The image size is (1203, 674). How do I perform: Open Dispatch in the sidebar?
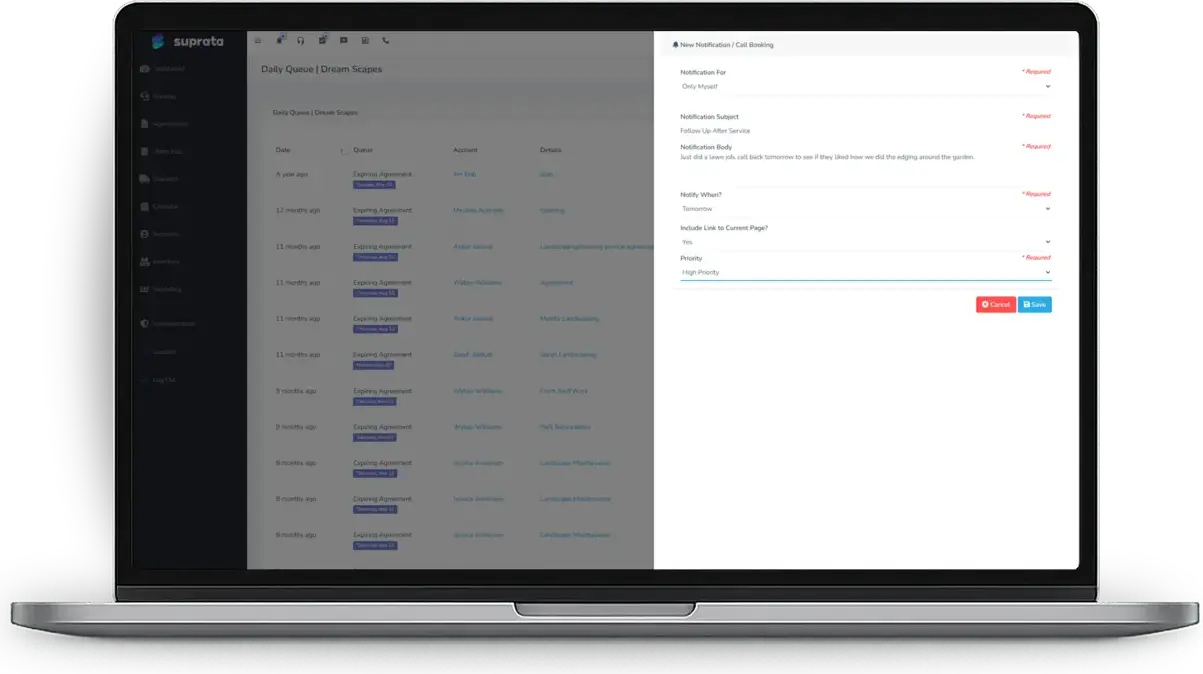point(159,179)
